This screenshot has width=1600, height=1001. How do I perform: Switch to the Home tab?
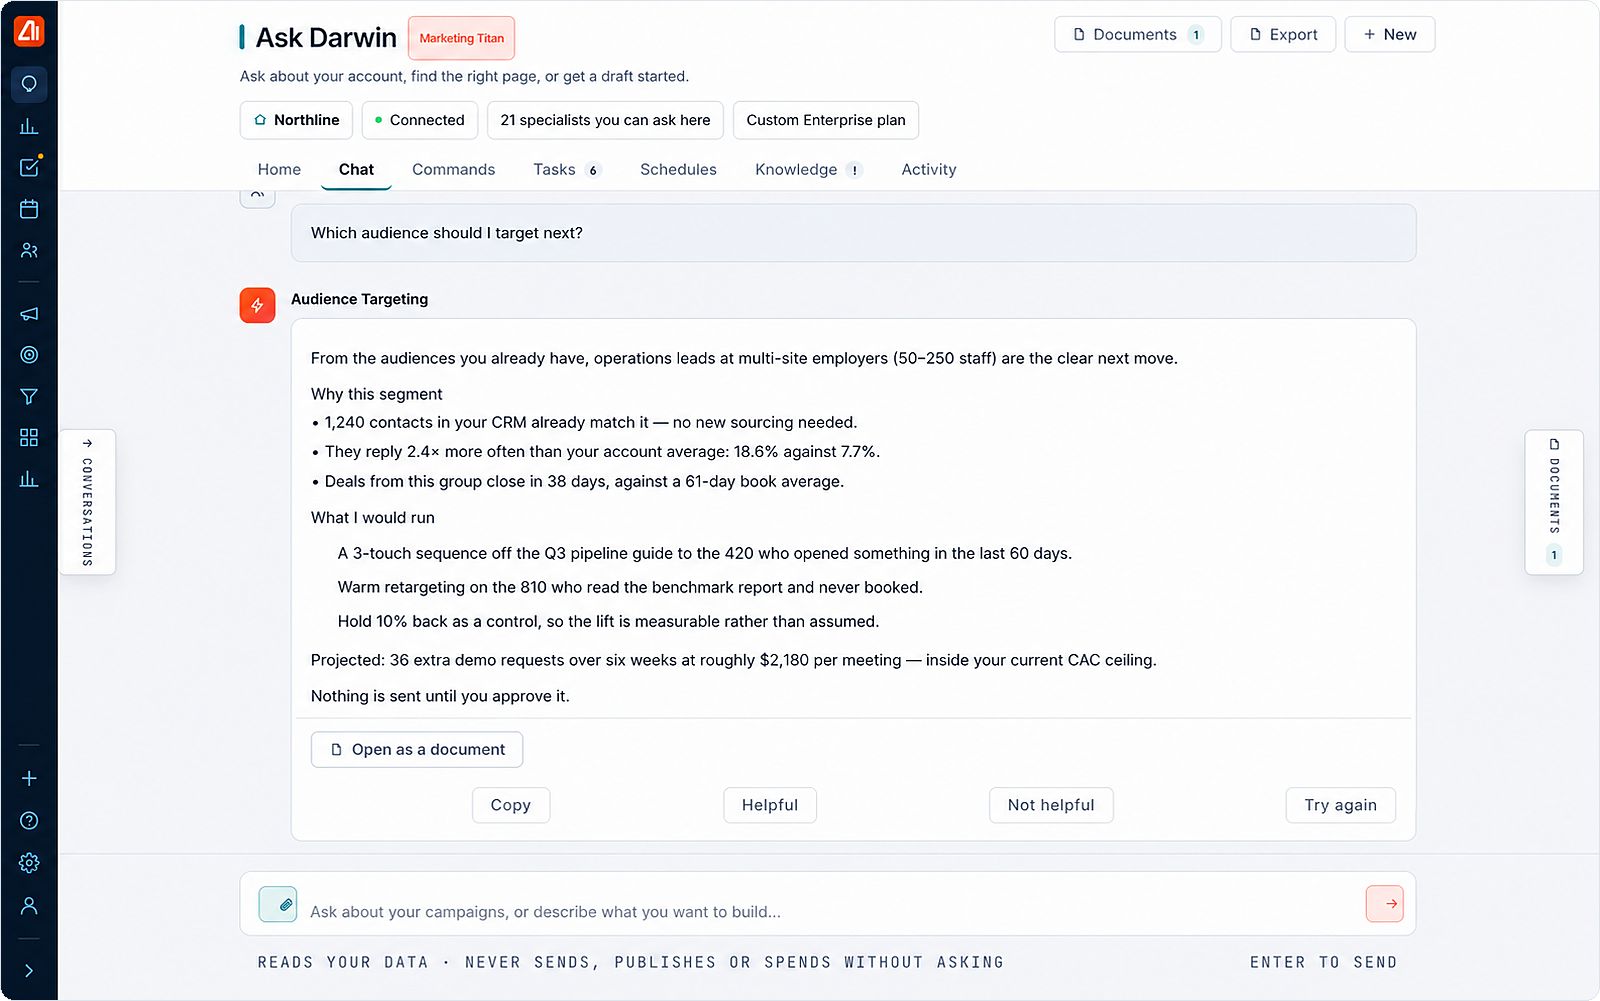point(279,170)
